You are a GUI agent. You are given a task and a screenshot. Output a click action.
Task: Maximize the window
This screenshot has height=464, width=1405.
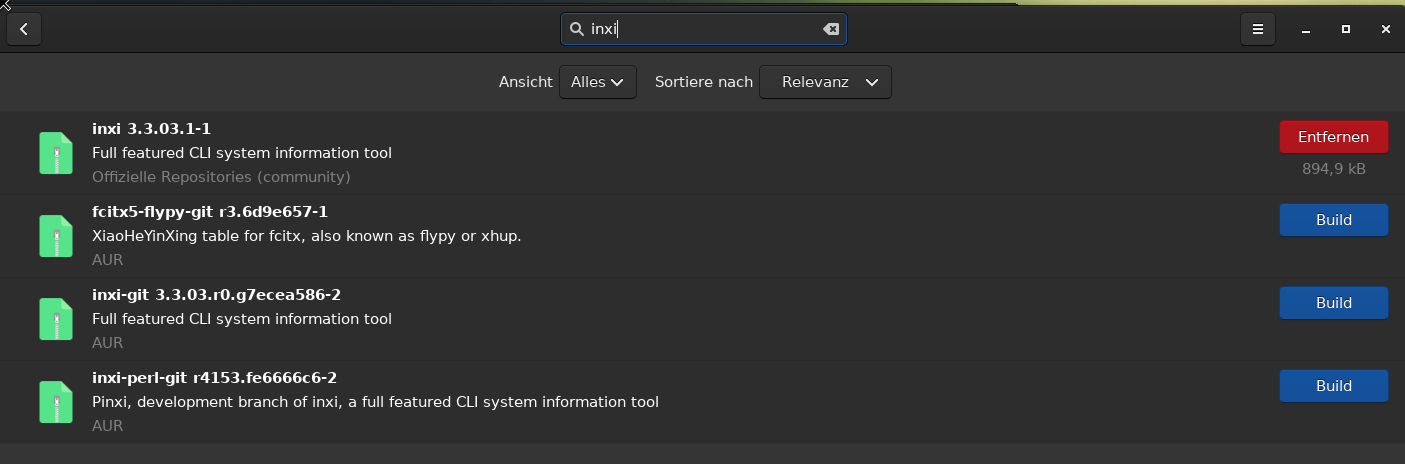(x=1346, y=29)
